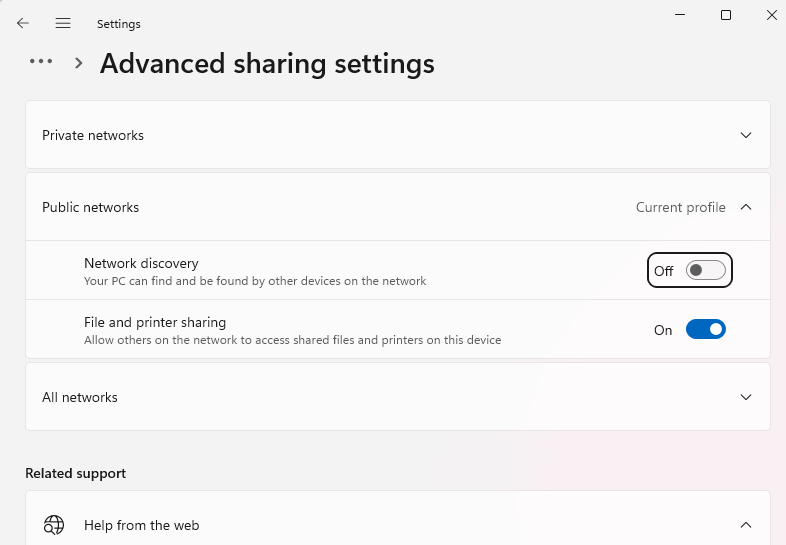Expand the Private networks section chevron
The image size is (786, 545).
coord(745,135)
